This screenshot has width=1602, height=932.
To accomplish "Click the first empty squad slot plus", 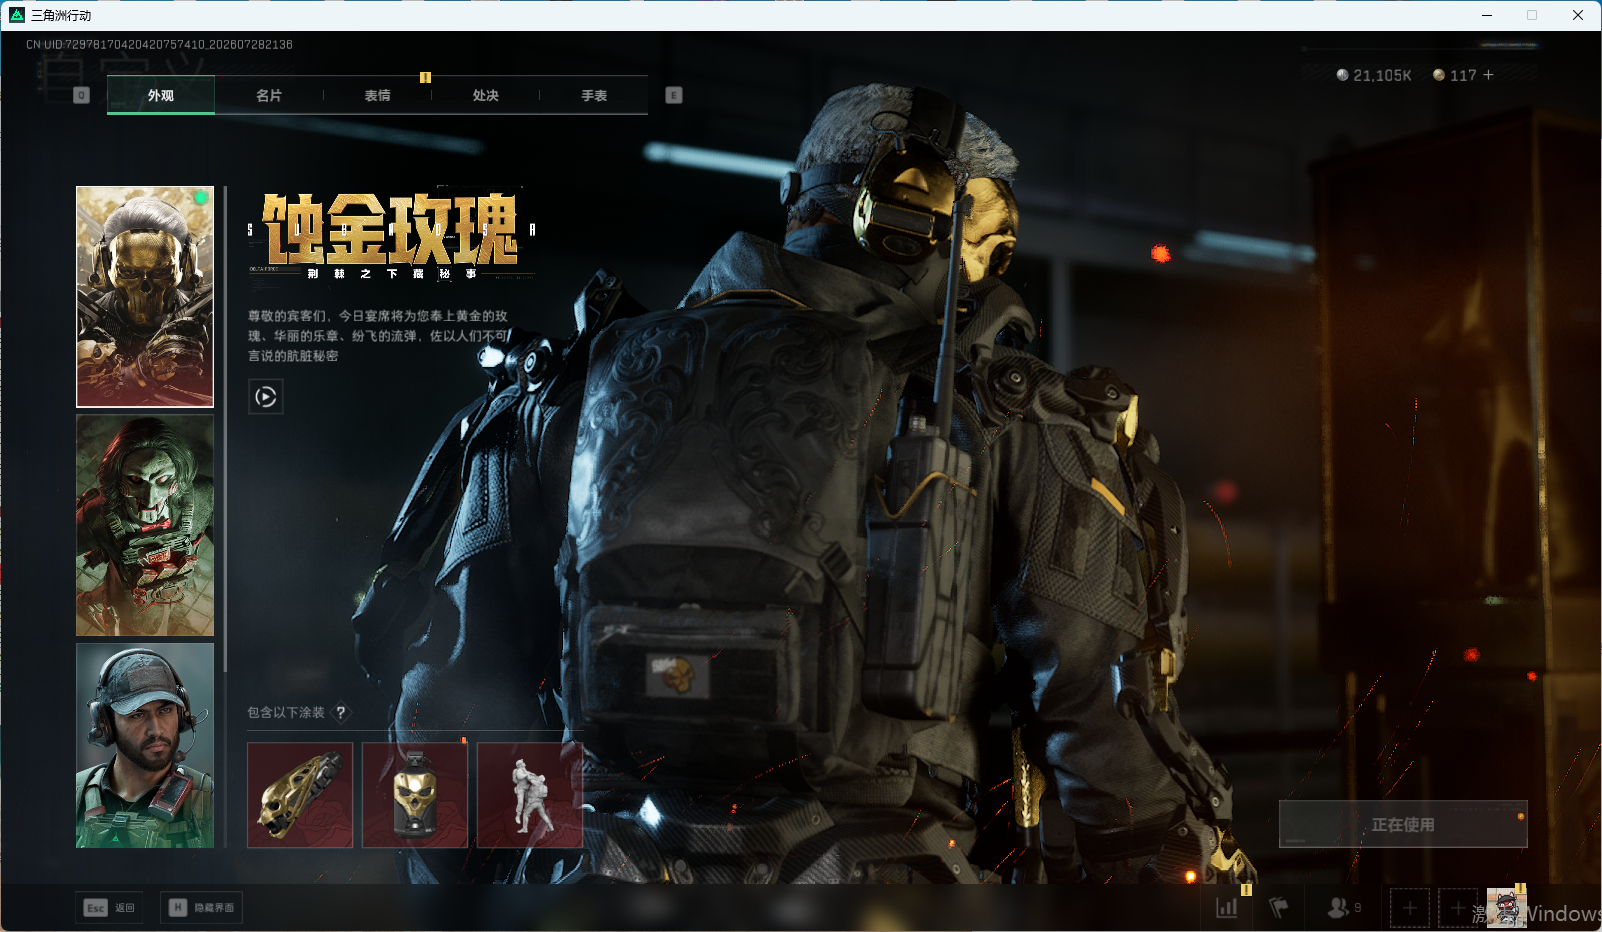I will [1409, 908].
